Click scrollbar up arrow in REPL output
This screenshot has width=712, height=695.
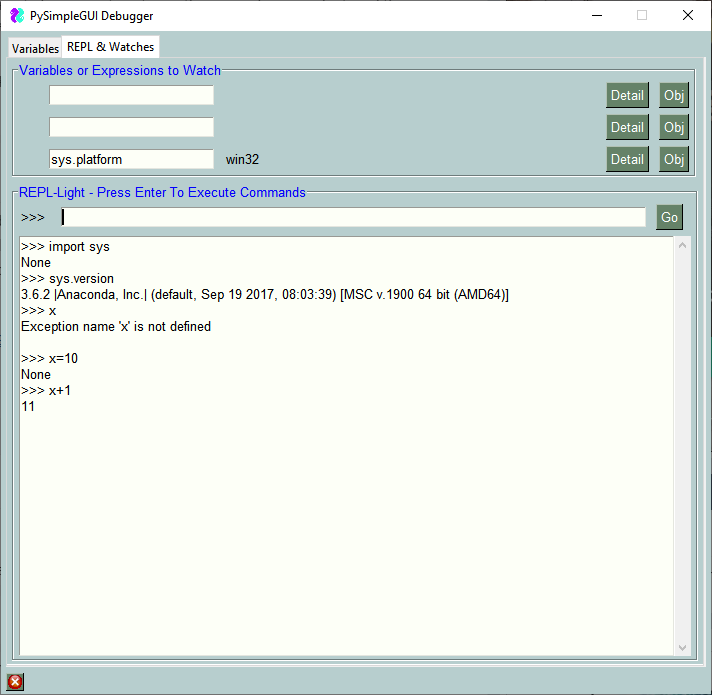point(682,246)
